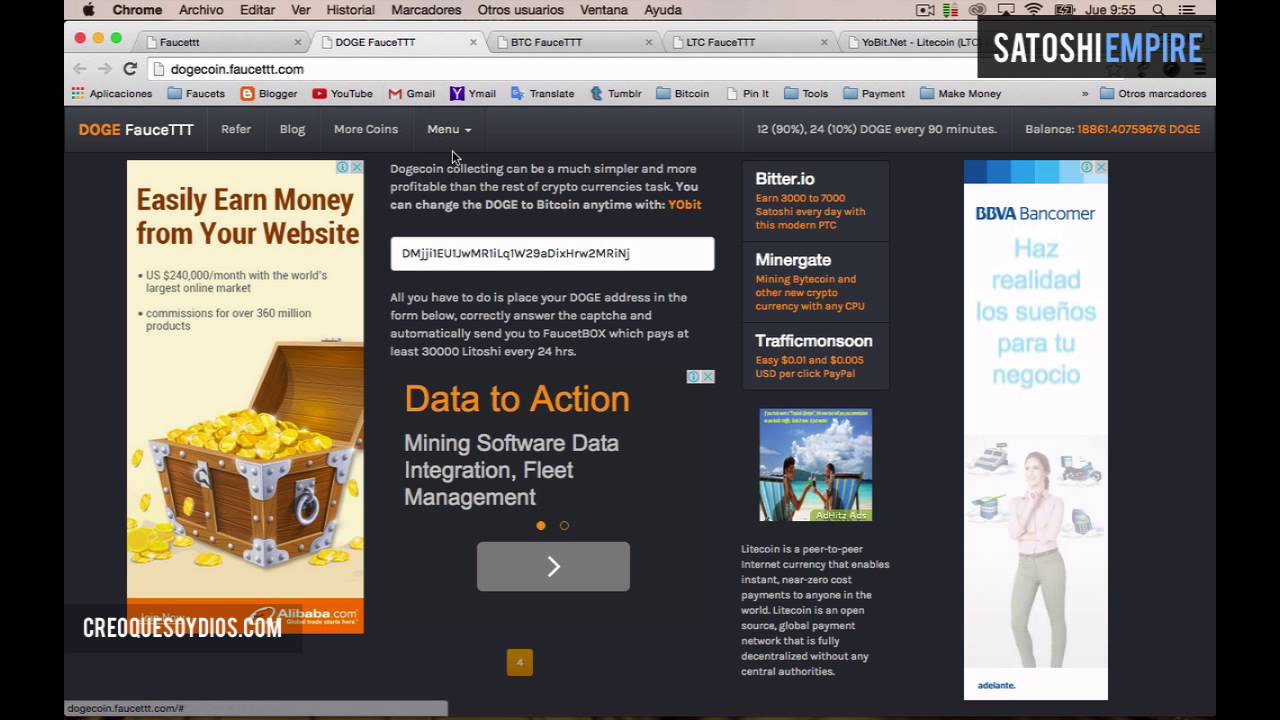Open the Apple menu
Screen dimensions: 1280x720
point(88,10)
